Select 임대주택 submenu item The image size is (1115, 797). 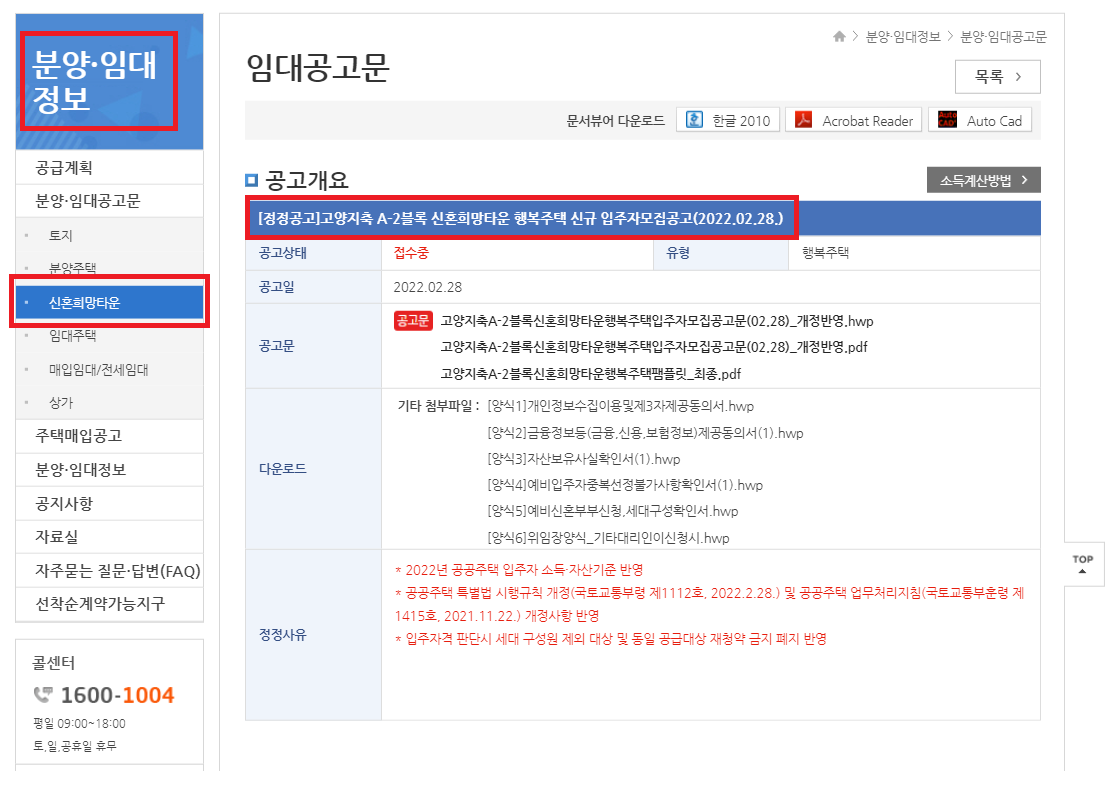pyautogui.click(x=110, y=336)
